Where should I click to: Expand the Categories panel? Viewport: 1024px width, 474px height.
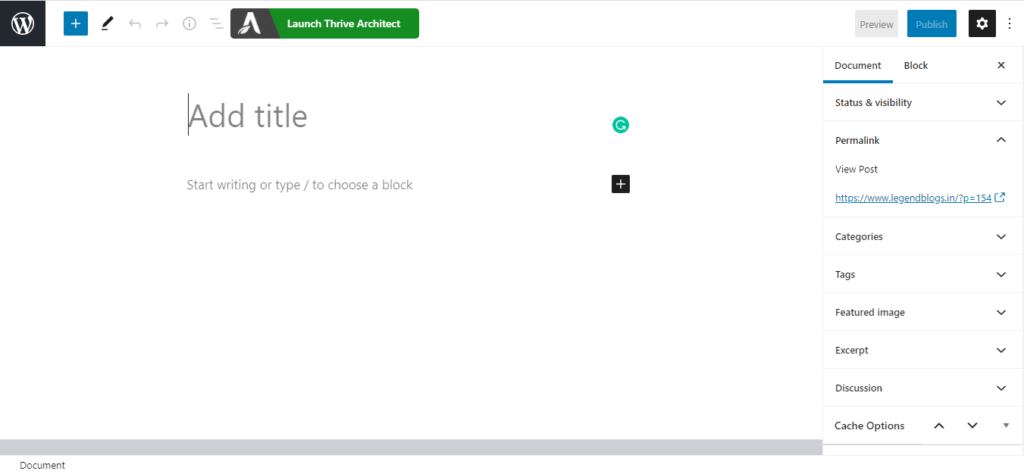921,236
